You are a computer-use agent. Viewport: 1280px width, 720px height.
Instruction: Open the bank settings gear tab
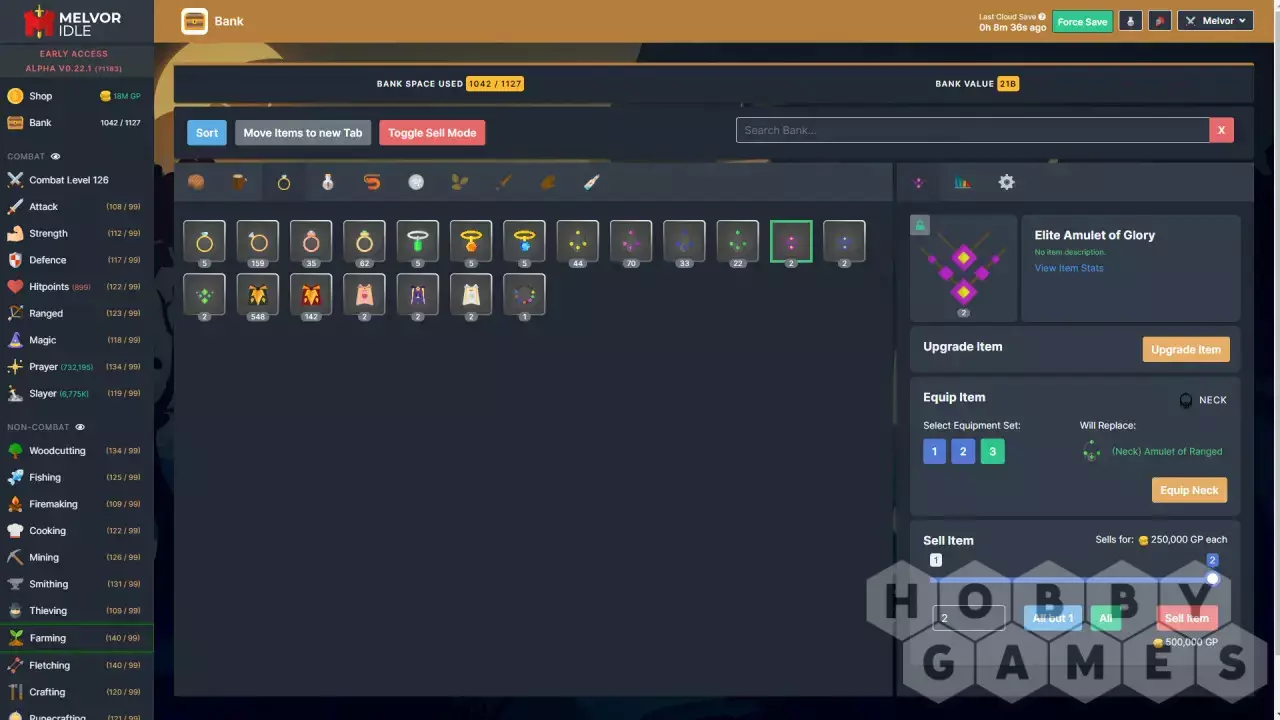click(1006, 182)
